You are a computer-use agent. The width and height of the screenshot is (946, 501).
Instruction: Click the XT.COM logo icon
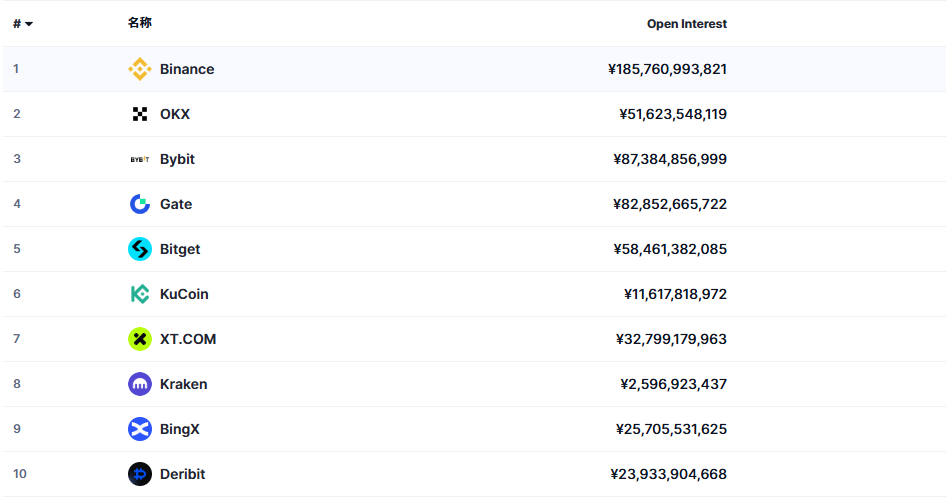click(140, 339)
